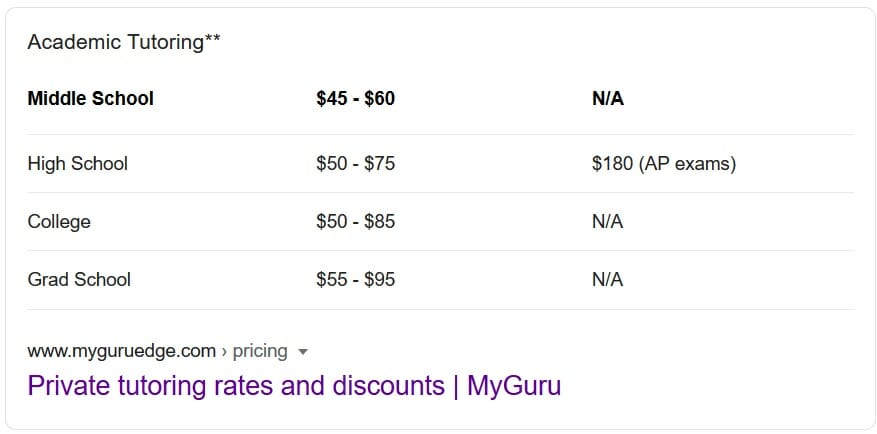Click the Grad School row label
Viewport: 877px width, 434px height.
(x=79, y=280)
